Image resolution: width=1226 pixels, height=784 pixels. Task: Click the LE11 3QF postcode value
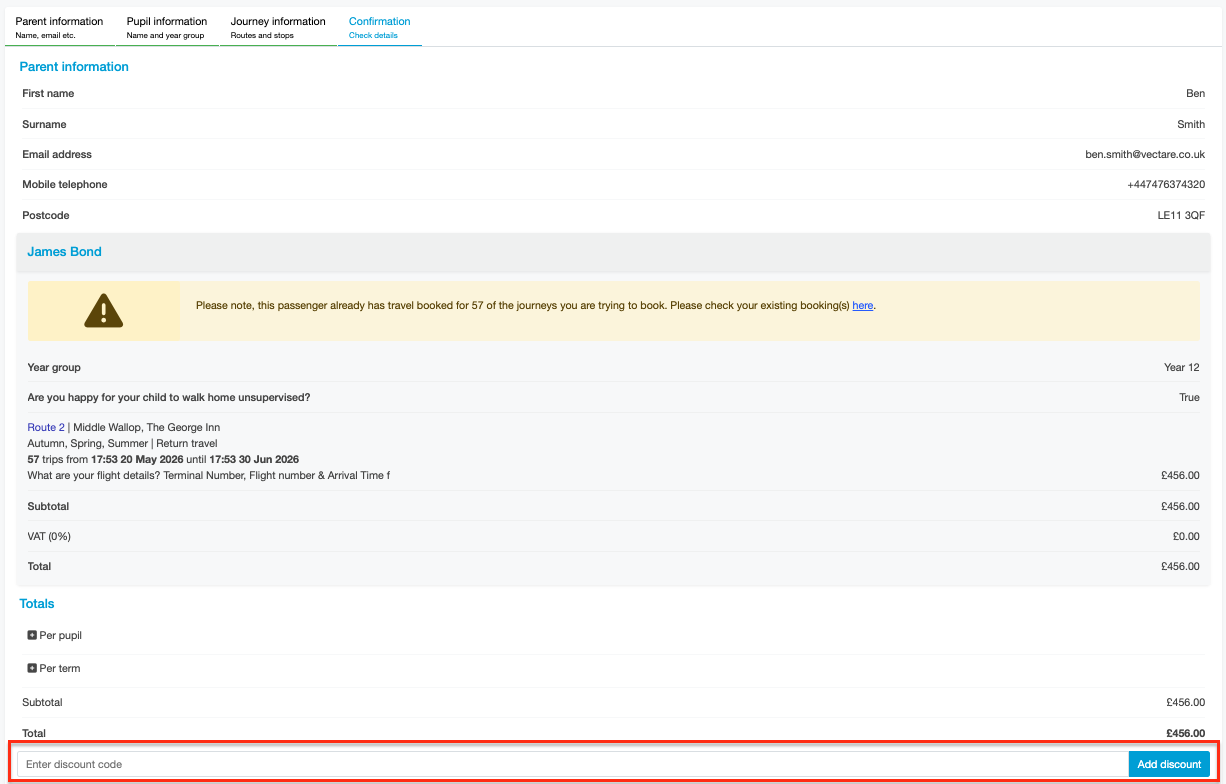pyautogui.click(x=1181, y=215)
